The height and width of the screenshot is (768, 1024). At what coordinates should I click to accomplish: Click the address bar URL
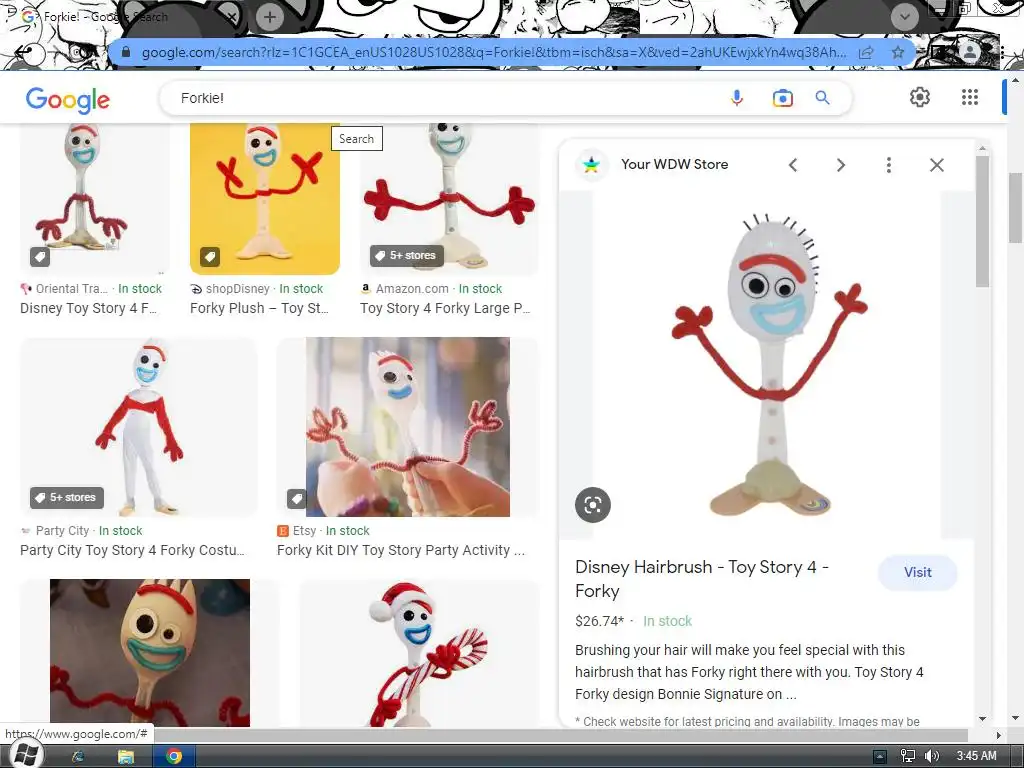493,52
